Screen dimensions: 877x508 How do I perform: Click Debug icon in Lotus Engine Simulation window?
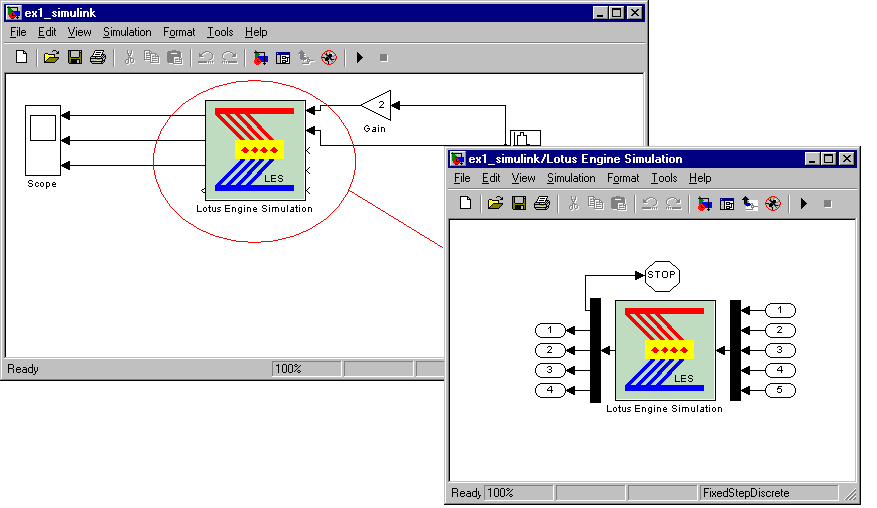coord(773,204)
